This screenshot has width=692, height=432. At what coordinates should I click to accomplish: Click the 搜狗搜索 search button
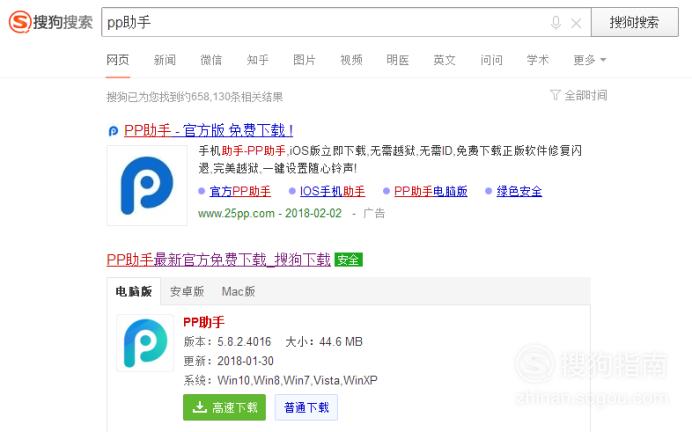[x=635, y=22]
